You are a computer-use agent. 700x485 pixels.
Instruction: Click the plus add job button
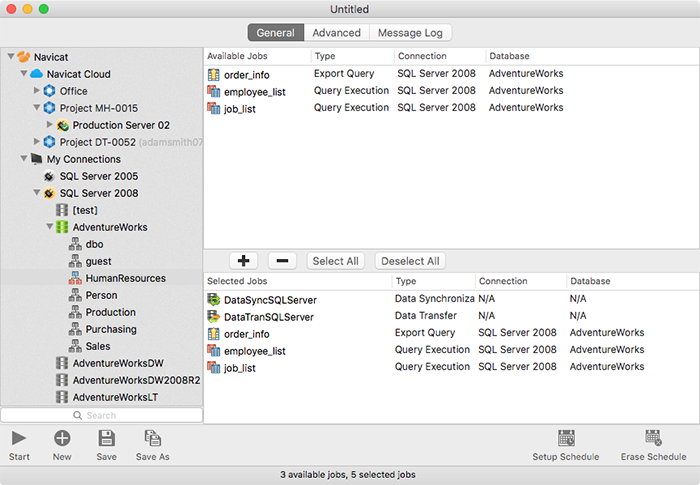click(x=243, y=261)
